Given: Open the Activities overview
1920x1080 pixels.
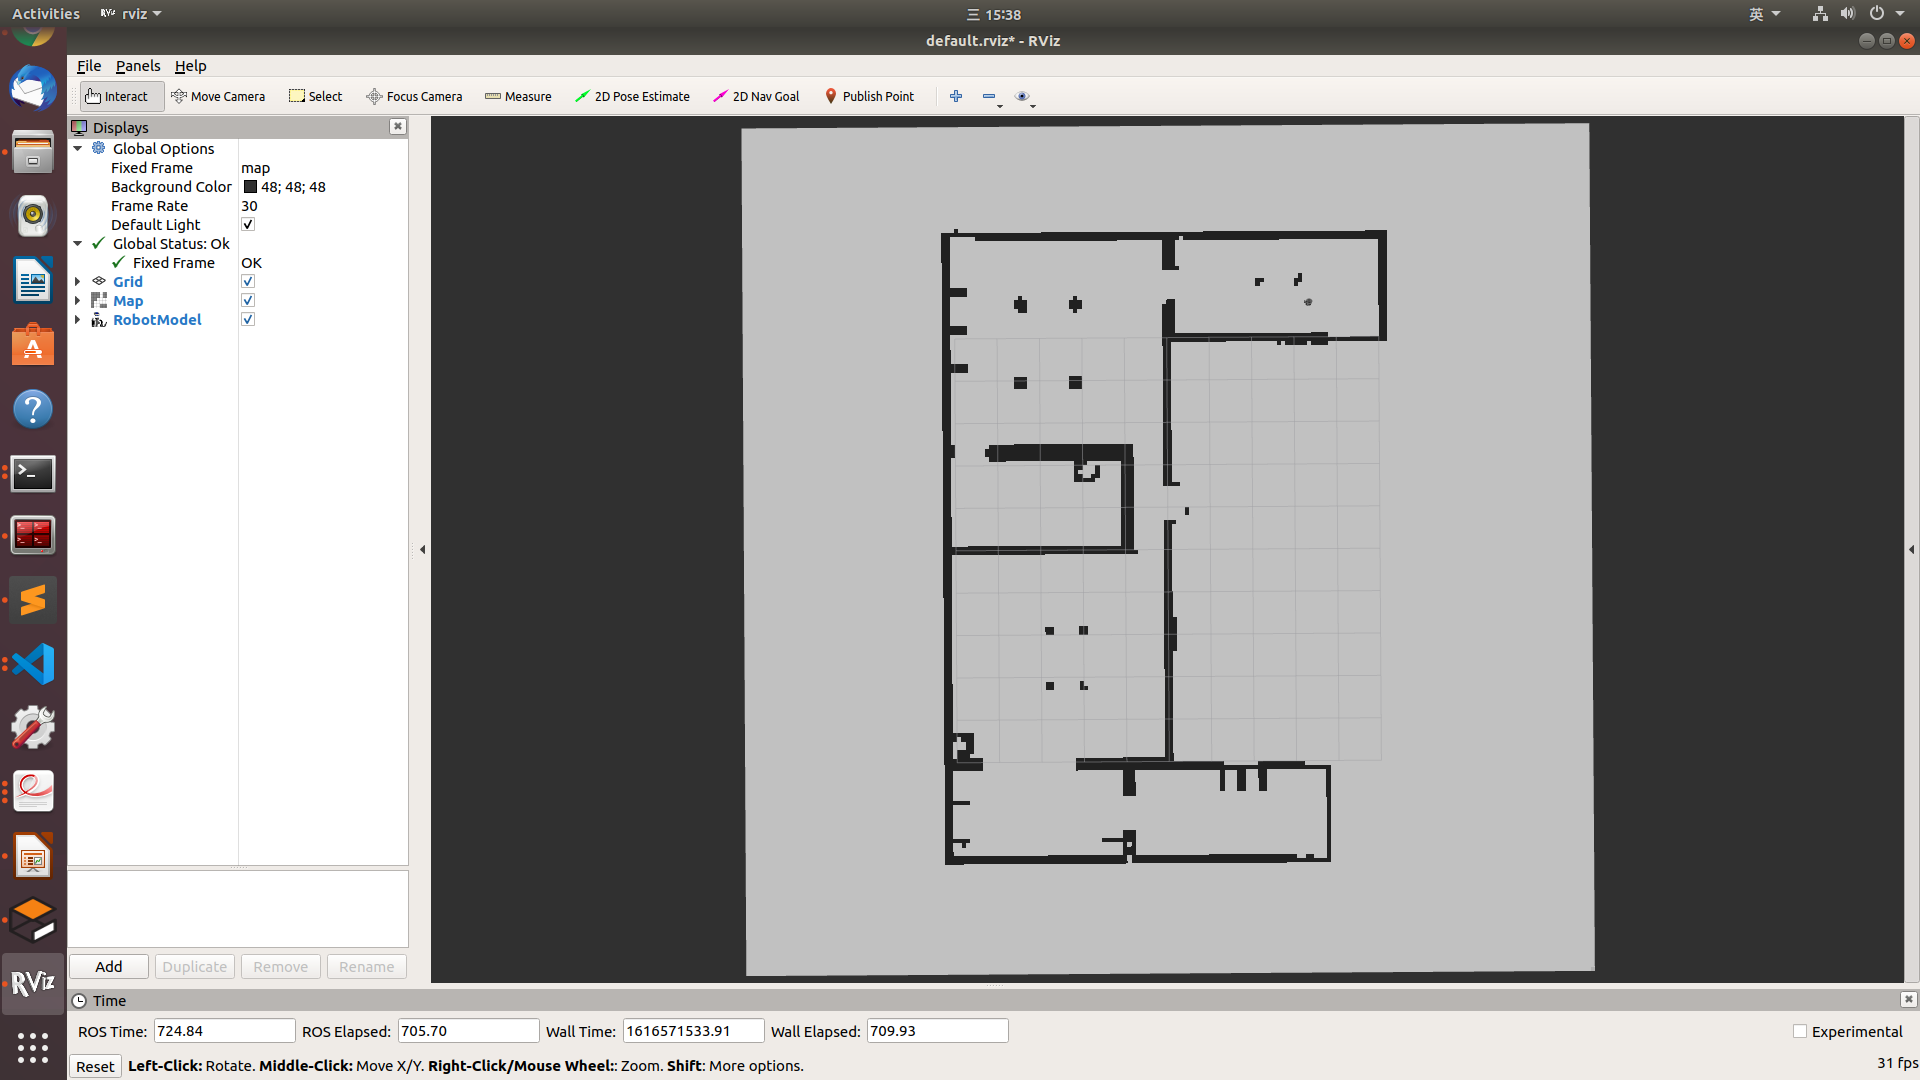Looking at the screenshot, I should tap(46, 14).
